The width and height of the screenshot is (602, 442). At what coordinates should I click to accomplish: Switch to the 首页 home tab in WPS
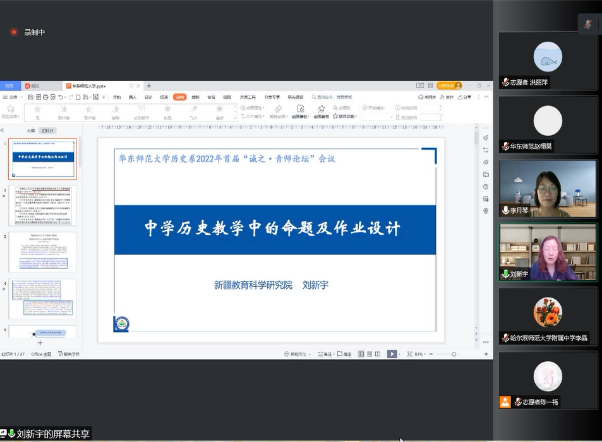click(x=10, y=86)
